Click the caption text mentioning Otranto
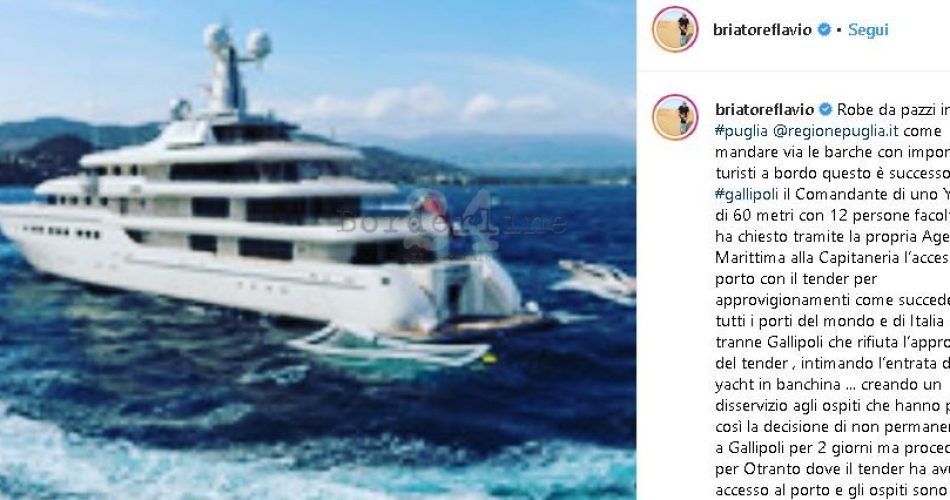 [832, 469]
